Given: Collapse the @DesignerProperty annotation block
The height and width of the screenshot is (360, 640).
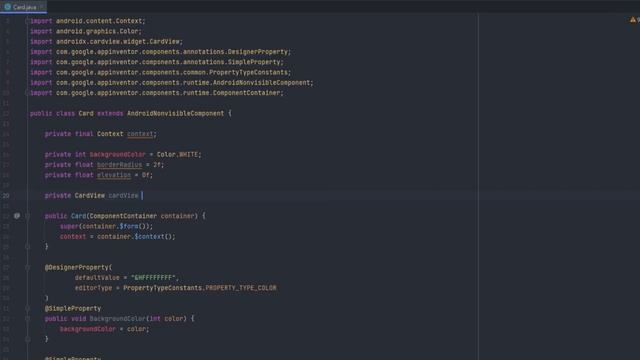Looking at the screenshot, I should pyautogui.click(x=27, y=267).
